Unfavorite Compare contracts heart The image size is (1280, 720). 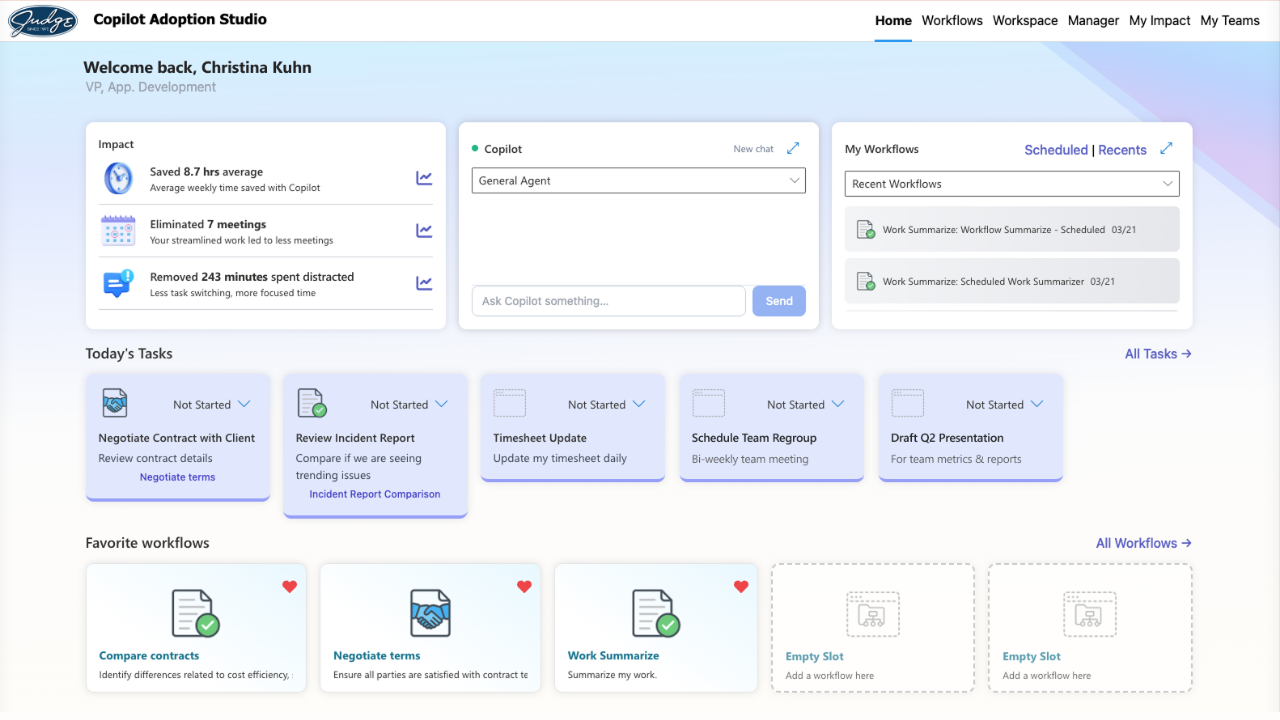[289, 587]
